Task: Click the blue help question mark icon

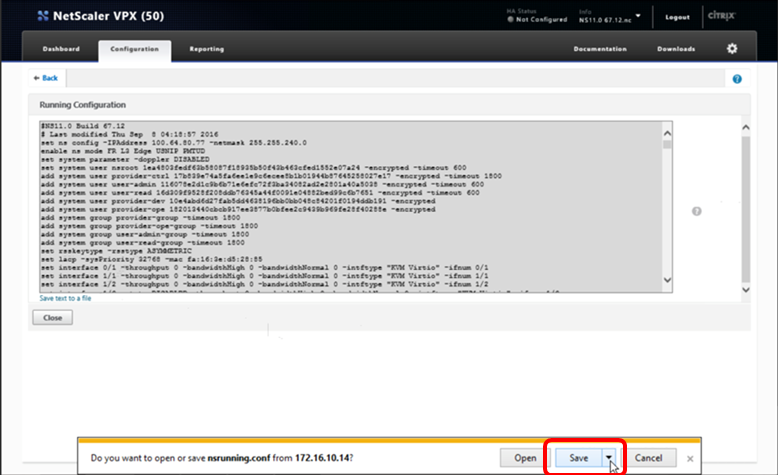Action: (737, 79)
